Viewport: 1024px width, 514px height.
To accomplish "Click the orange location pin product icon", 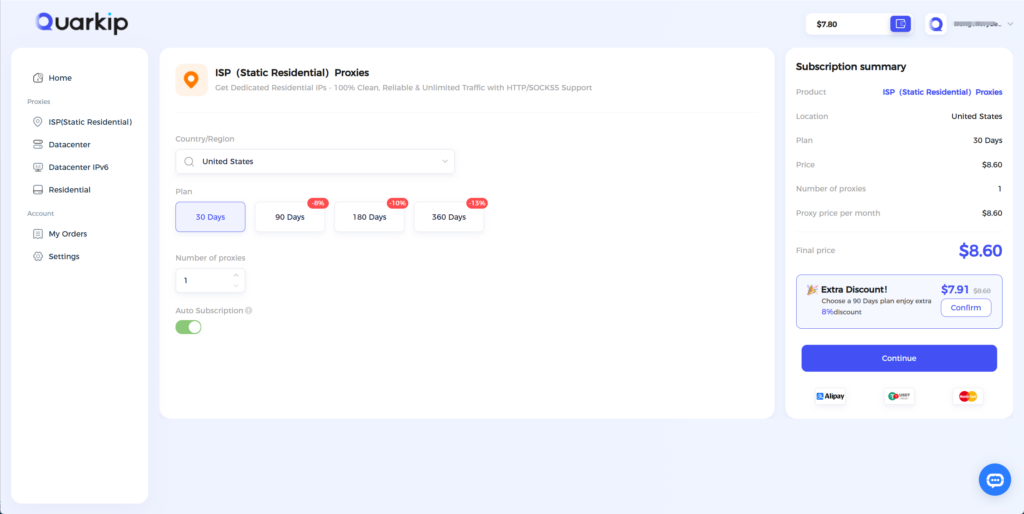I will [x=191, y=80].
